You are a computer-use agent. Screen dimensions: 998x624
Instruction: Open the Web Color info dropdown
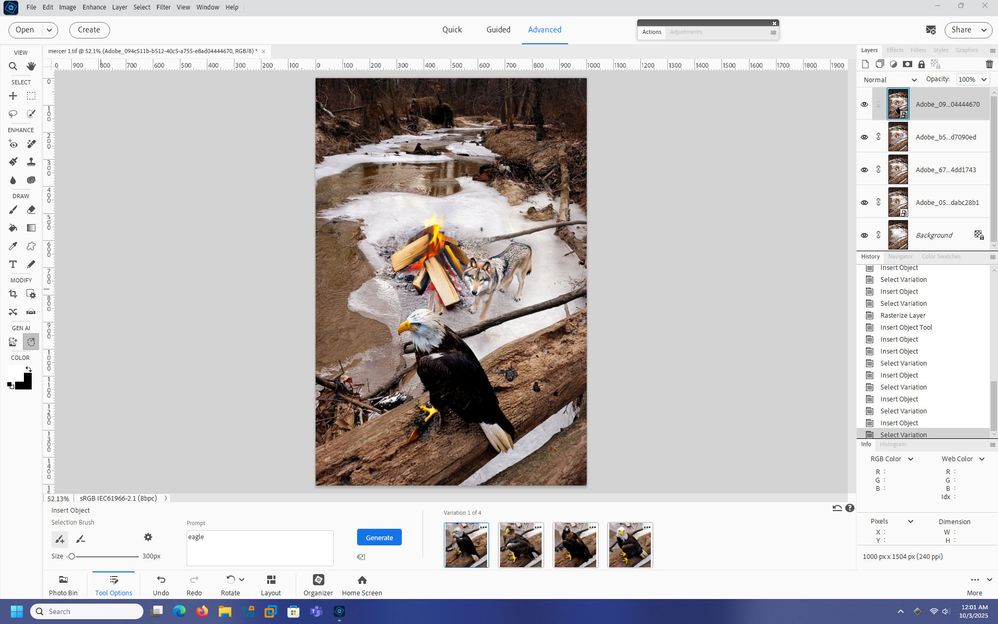pos(962,458)
